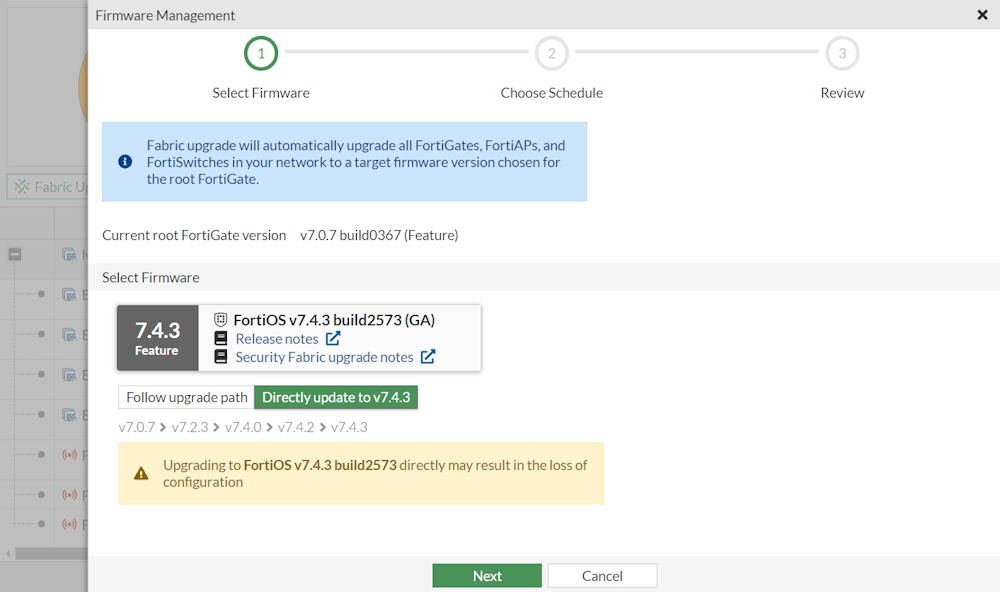This screenshot has height=592, width=1000.
Task: Cancel the firmware upgrade wizard
Action: point(602,575)
